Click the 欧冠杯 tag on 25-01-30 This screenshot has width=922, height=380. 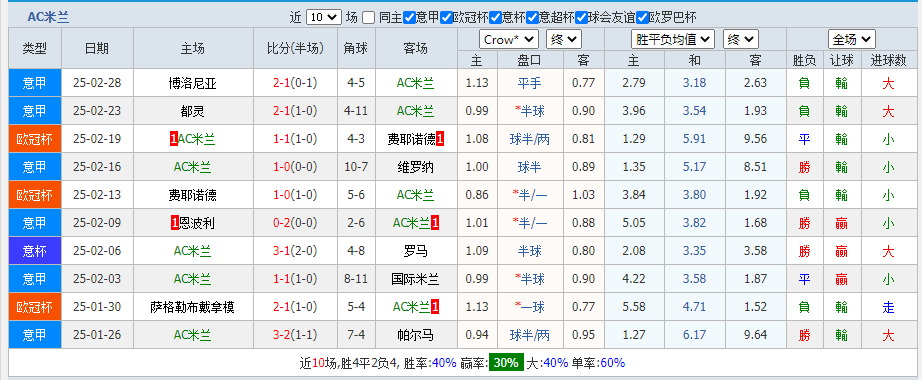click(x=35, y=307)
